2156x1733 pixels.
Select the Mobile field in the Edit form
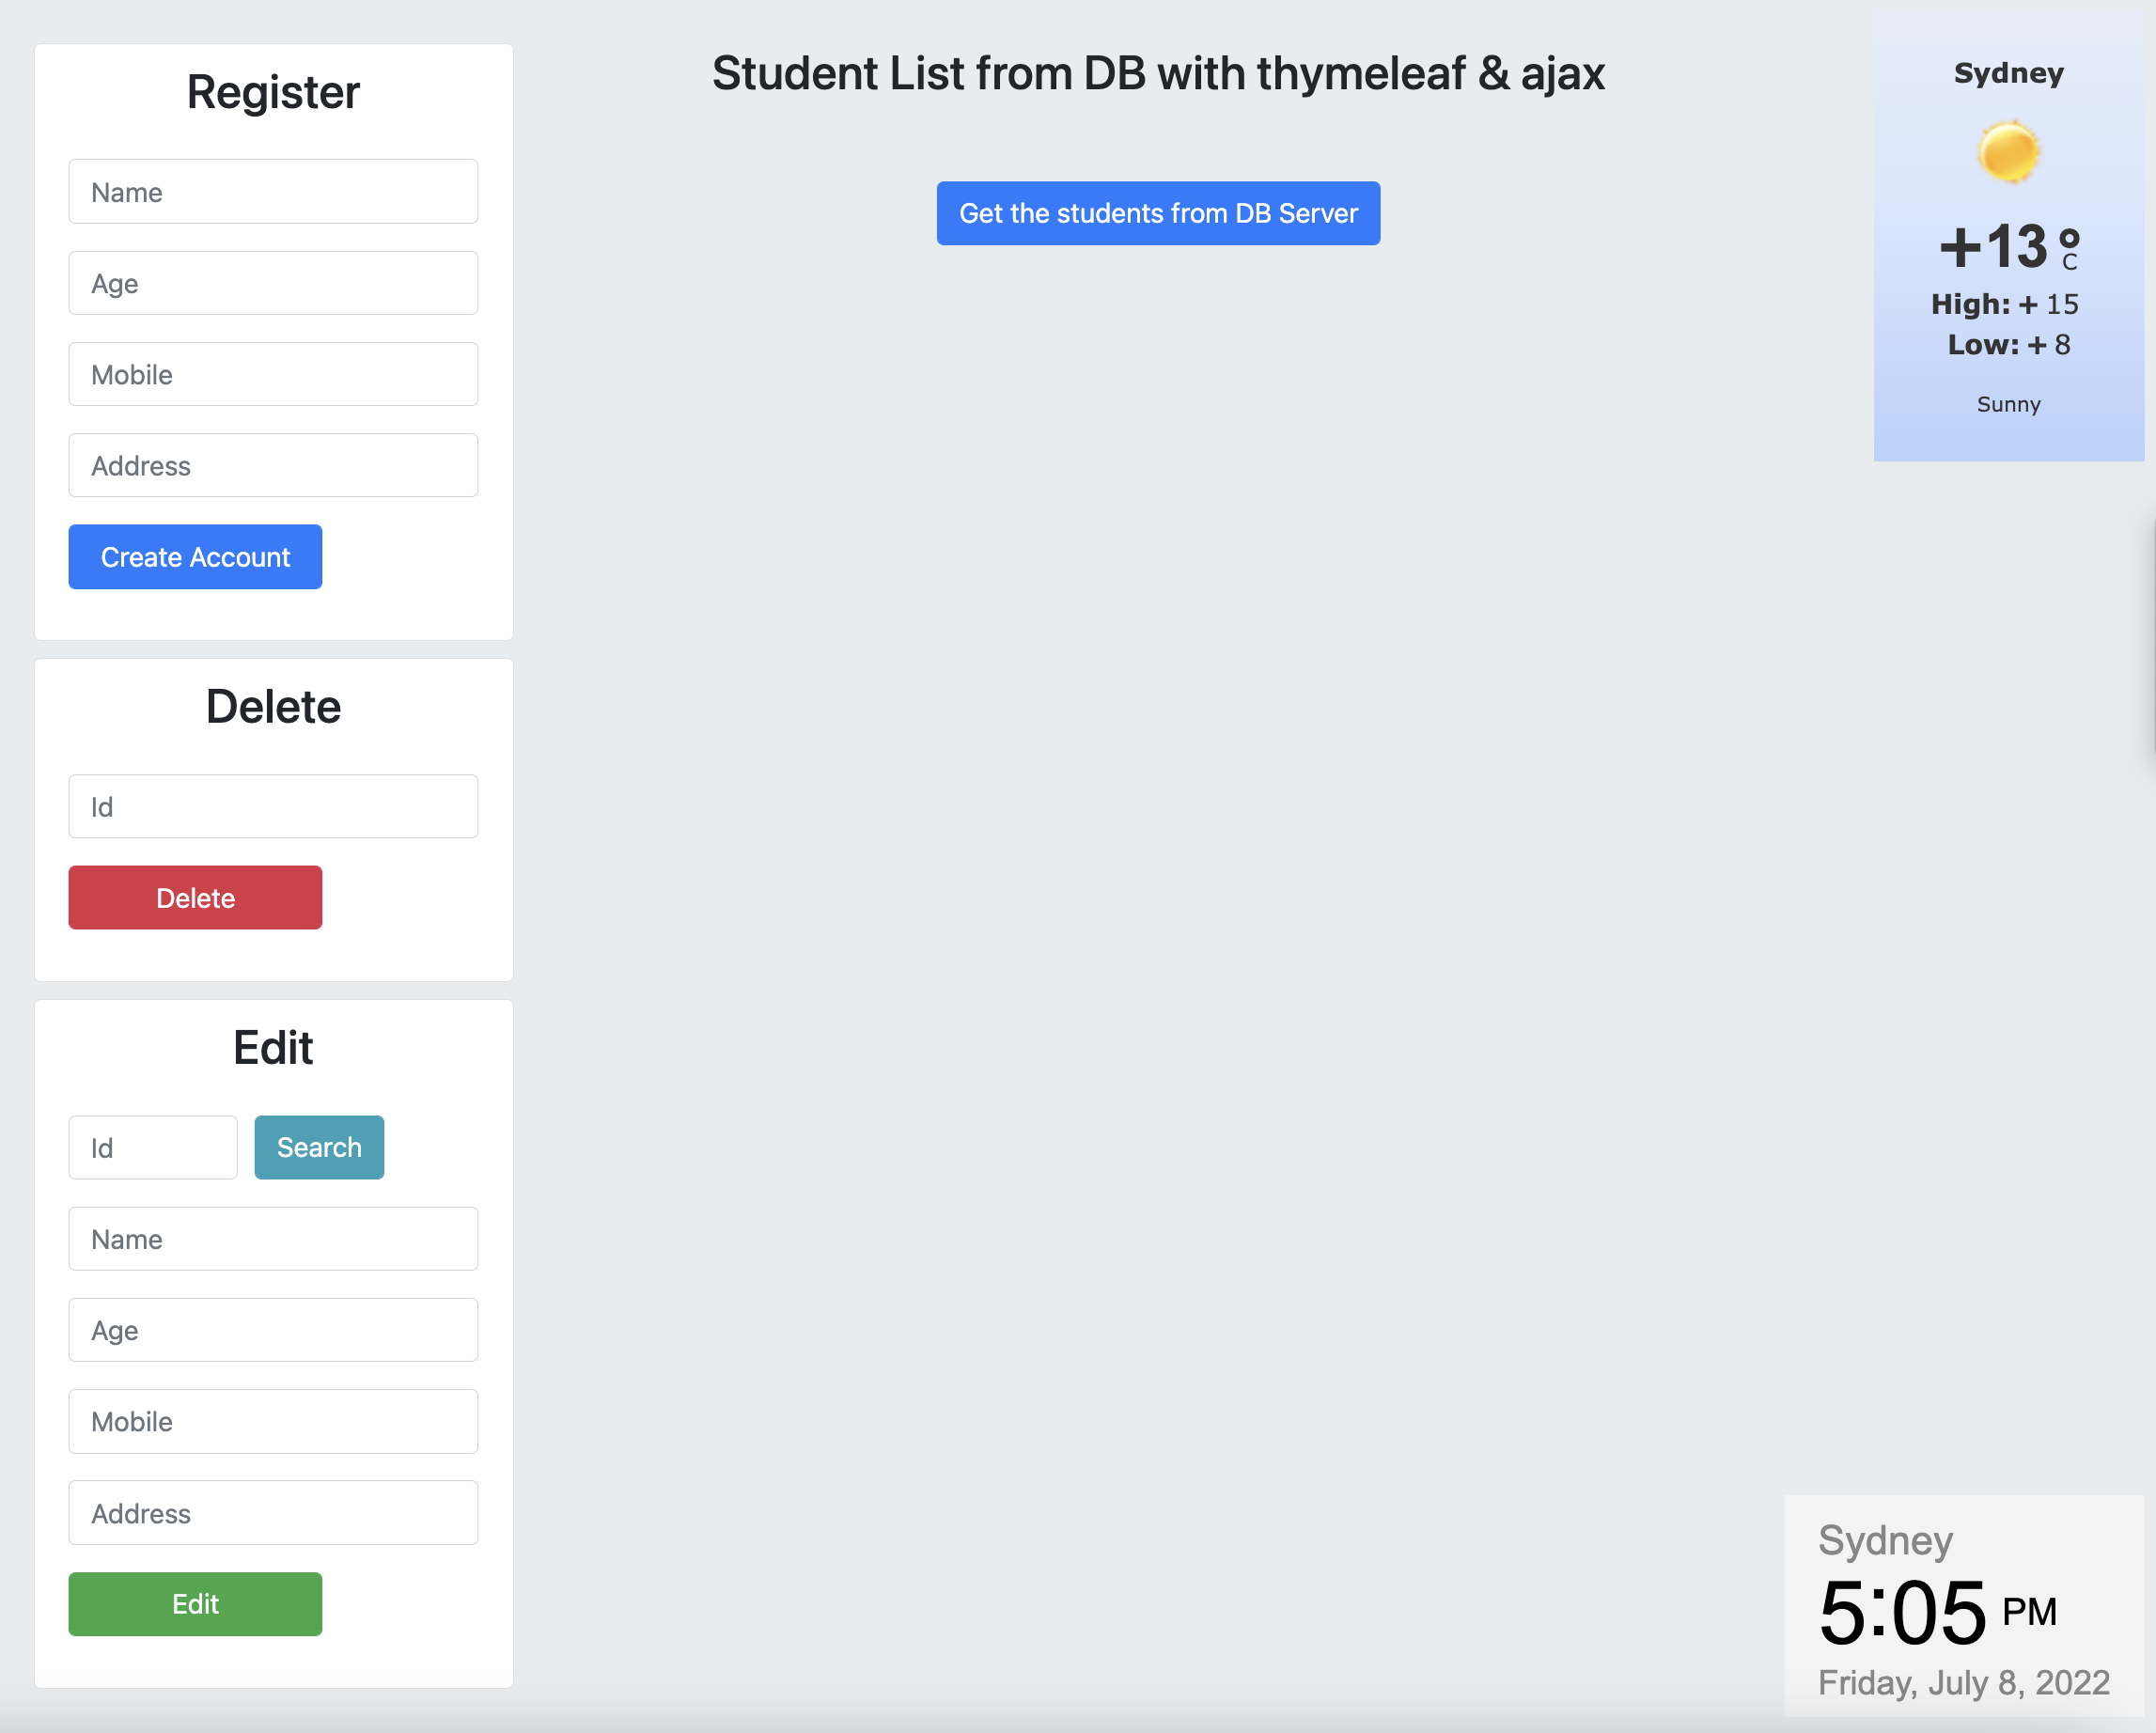pos(273,1421)
